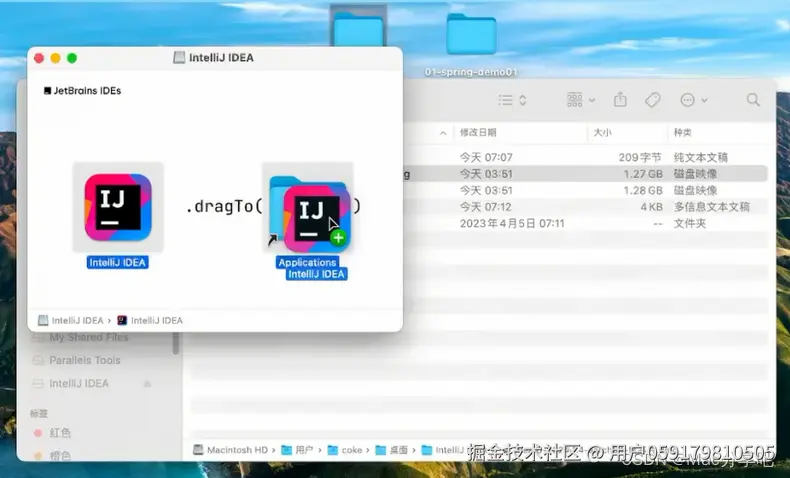The height and width of the screenshot is (478, 790).
Task: Select the highlighted folder on the desktop
Action: (359, 25)
